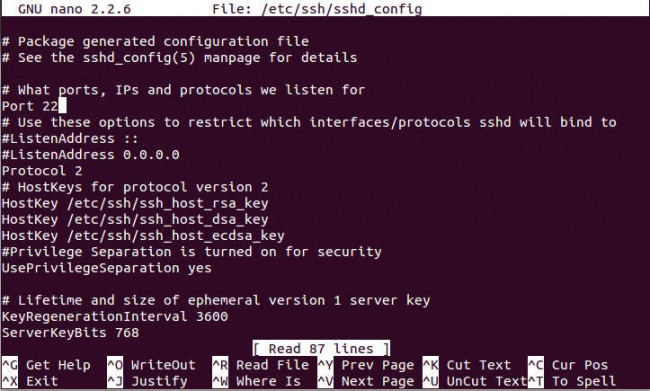Image resolution: width=650 pixels, height=391 pixels.
Task: Click the UsePrivilegeSeparation yes line
Action: click(x=107, y=268)
